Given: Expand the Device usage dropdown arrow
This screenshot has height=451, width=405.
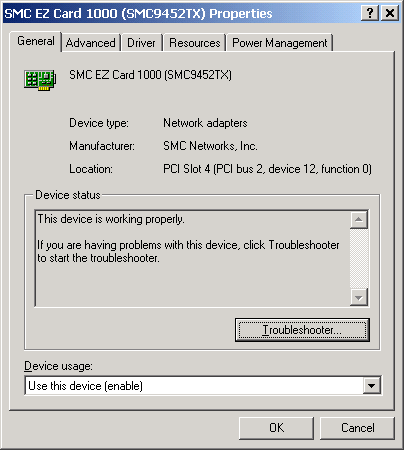Looking at the screenshot, I should tap(371, 386).
